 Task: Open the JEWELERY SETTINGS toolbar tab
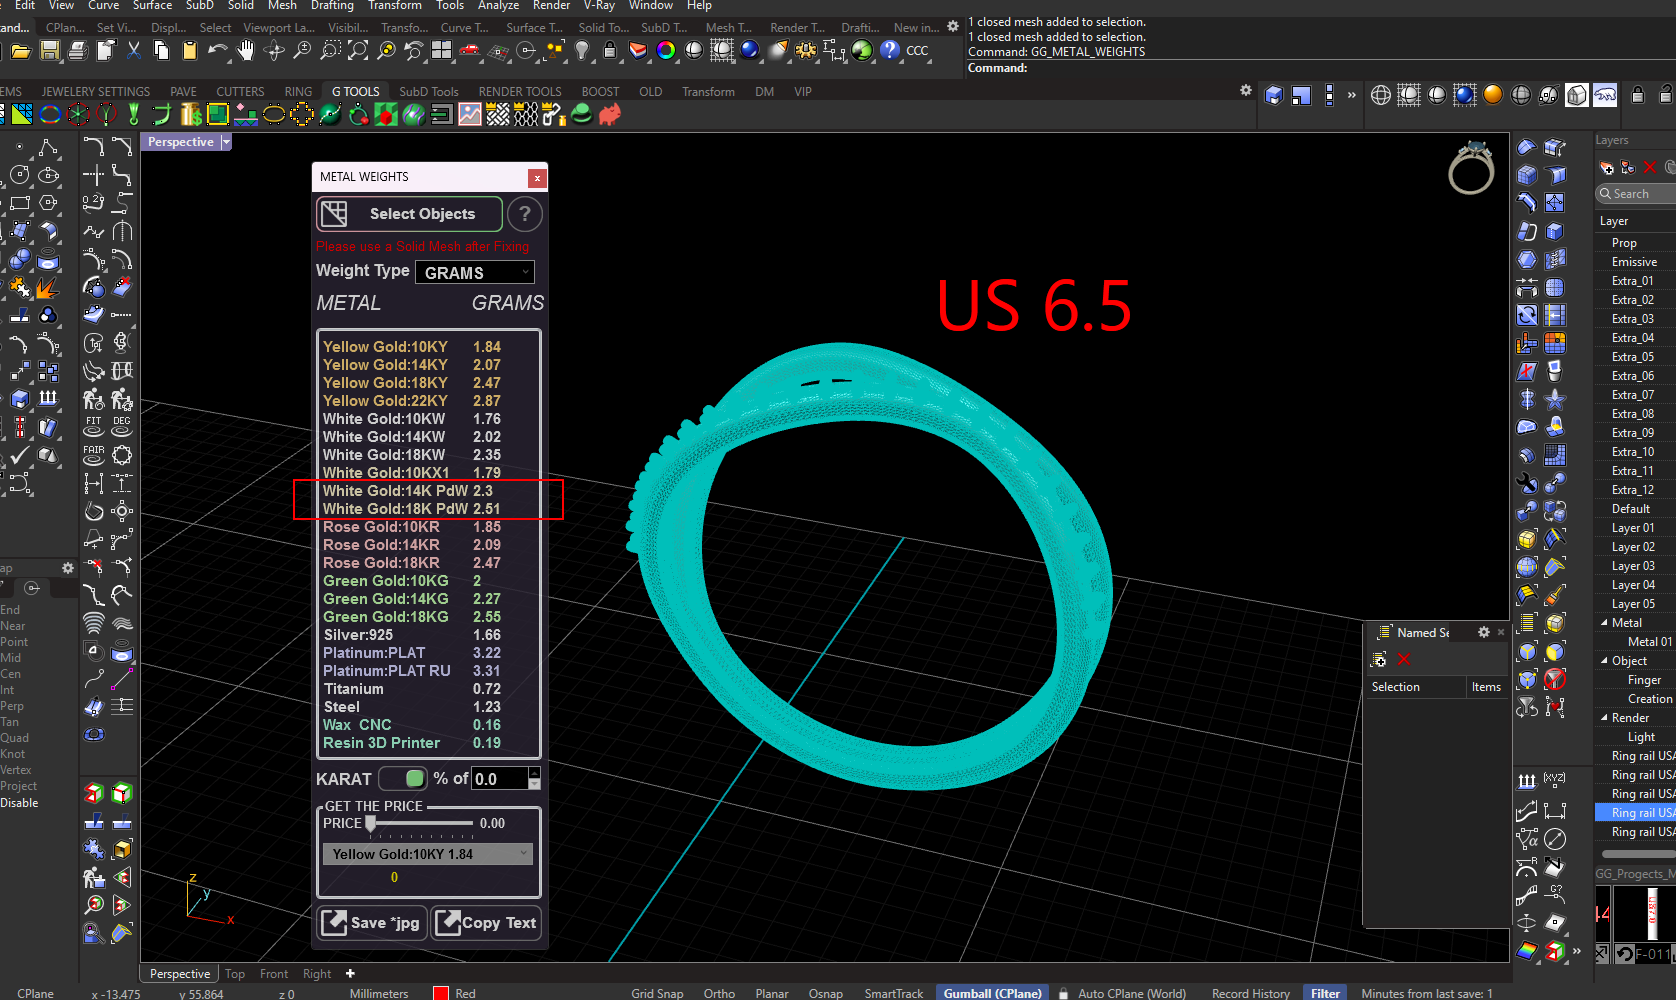tap(96, 91)
